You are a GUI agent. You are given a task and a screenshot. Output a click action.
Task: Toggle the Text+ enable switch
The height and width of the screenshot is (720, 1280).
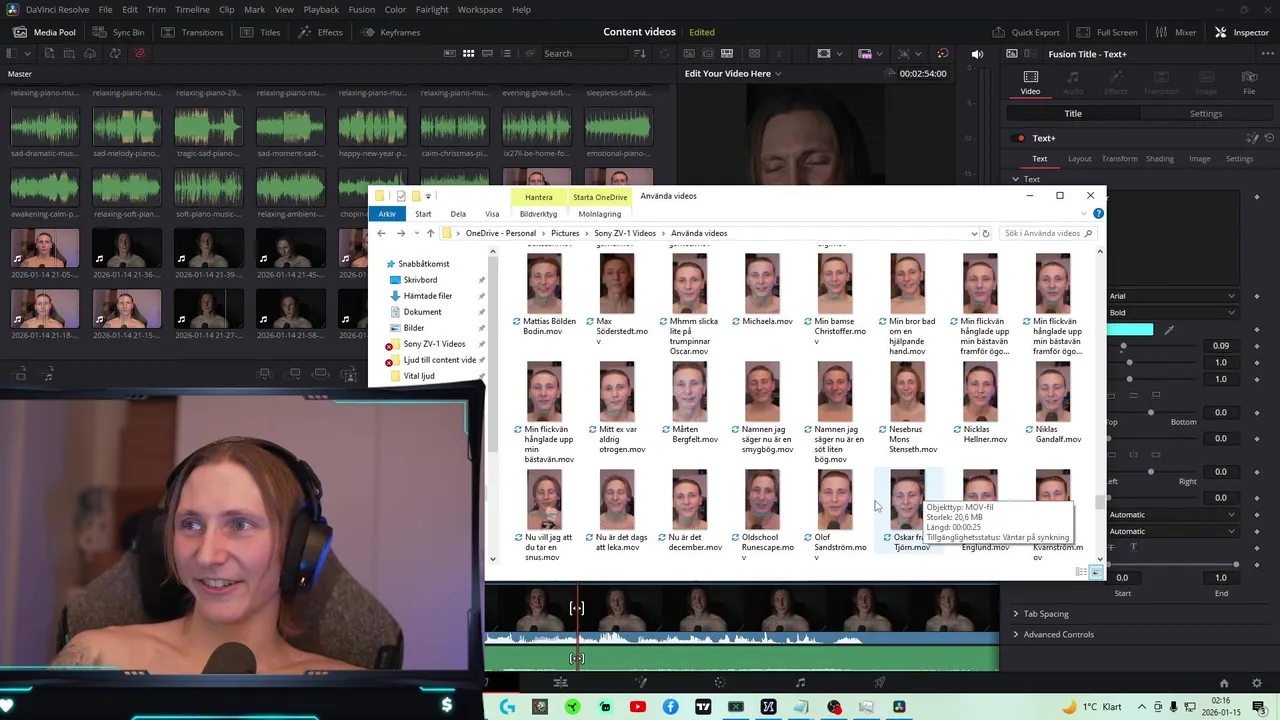coord(1020,138)
